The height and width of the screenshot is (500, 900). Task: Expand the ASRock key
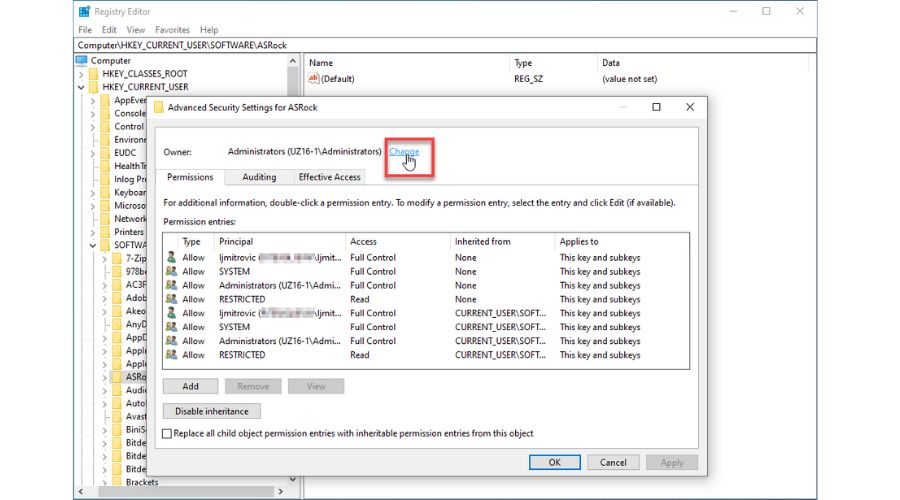(104, 377)
